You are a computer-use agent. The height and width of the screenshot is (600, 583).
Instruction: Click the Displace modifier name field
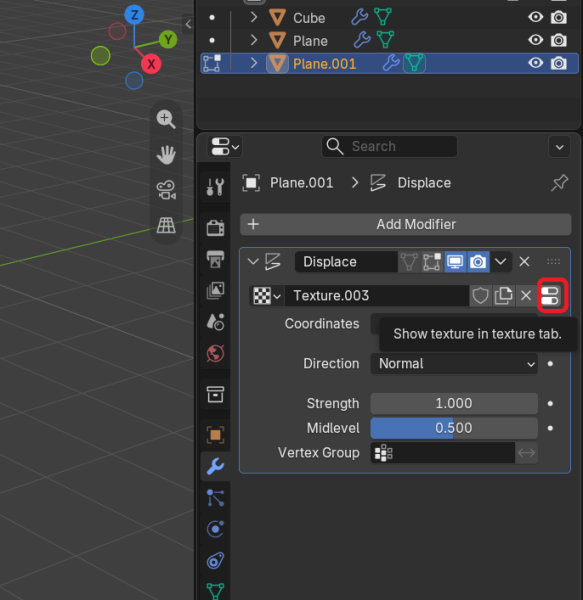(x=346, y=262)
